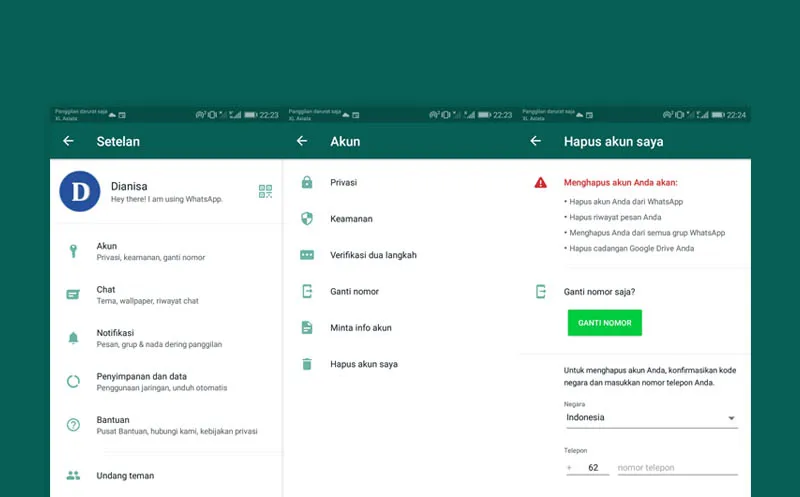Tap the back arrow on Akun screen
The image size is (800, 497).
pyautogui.click(x=302, y=142)
